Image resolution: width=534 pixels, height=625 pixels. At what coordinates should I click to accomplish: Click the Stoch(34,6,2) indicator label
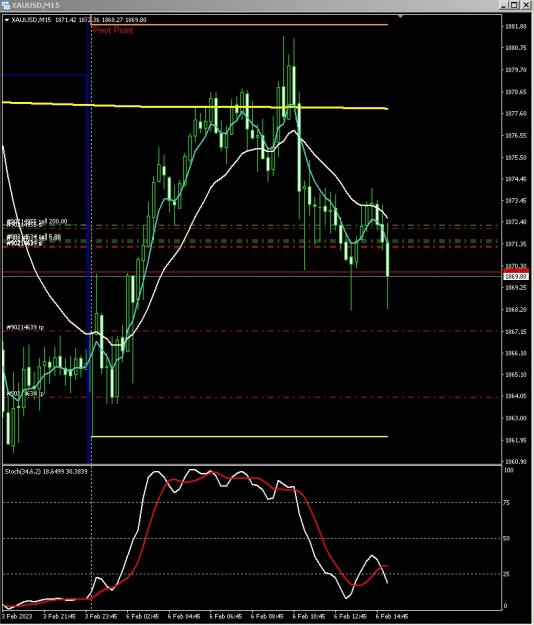tap(46, 471)
